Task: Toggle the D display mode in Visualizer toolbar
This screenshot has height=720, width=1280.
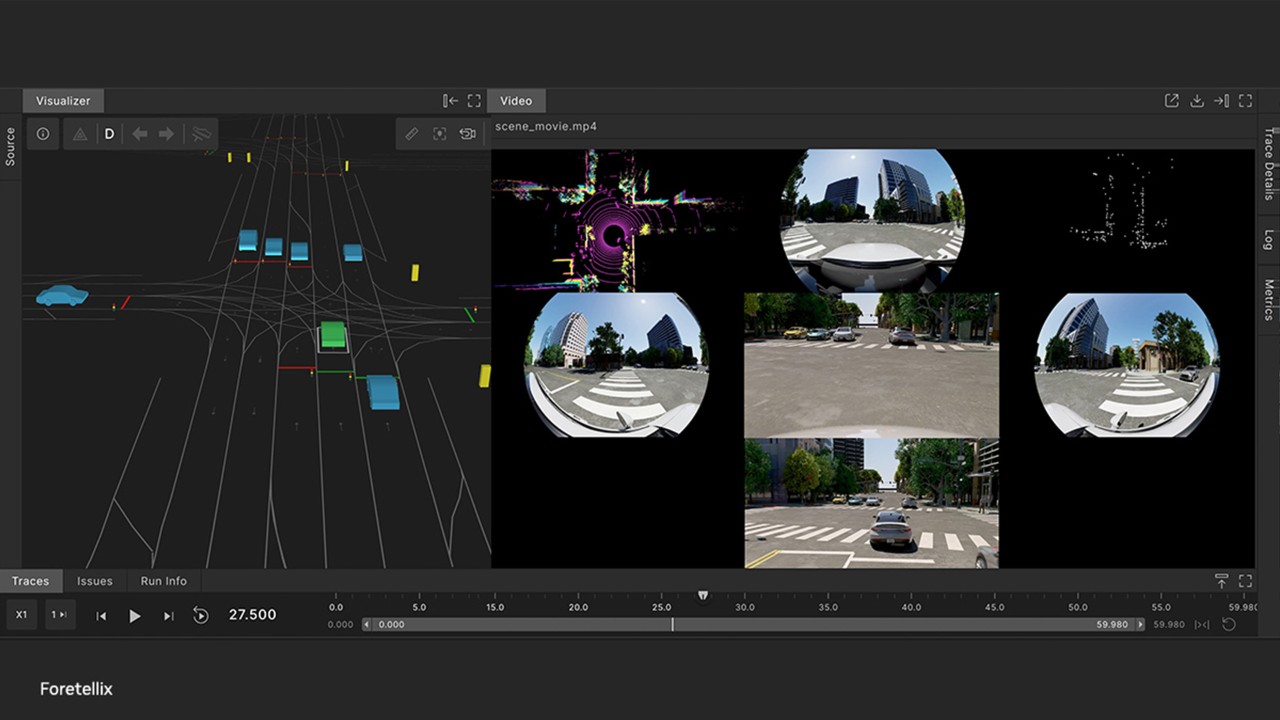Action: point(109,133)
